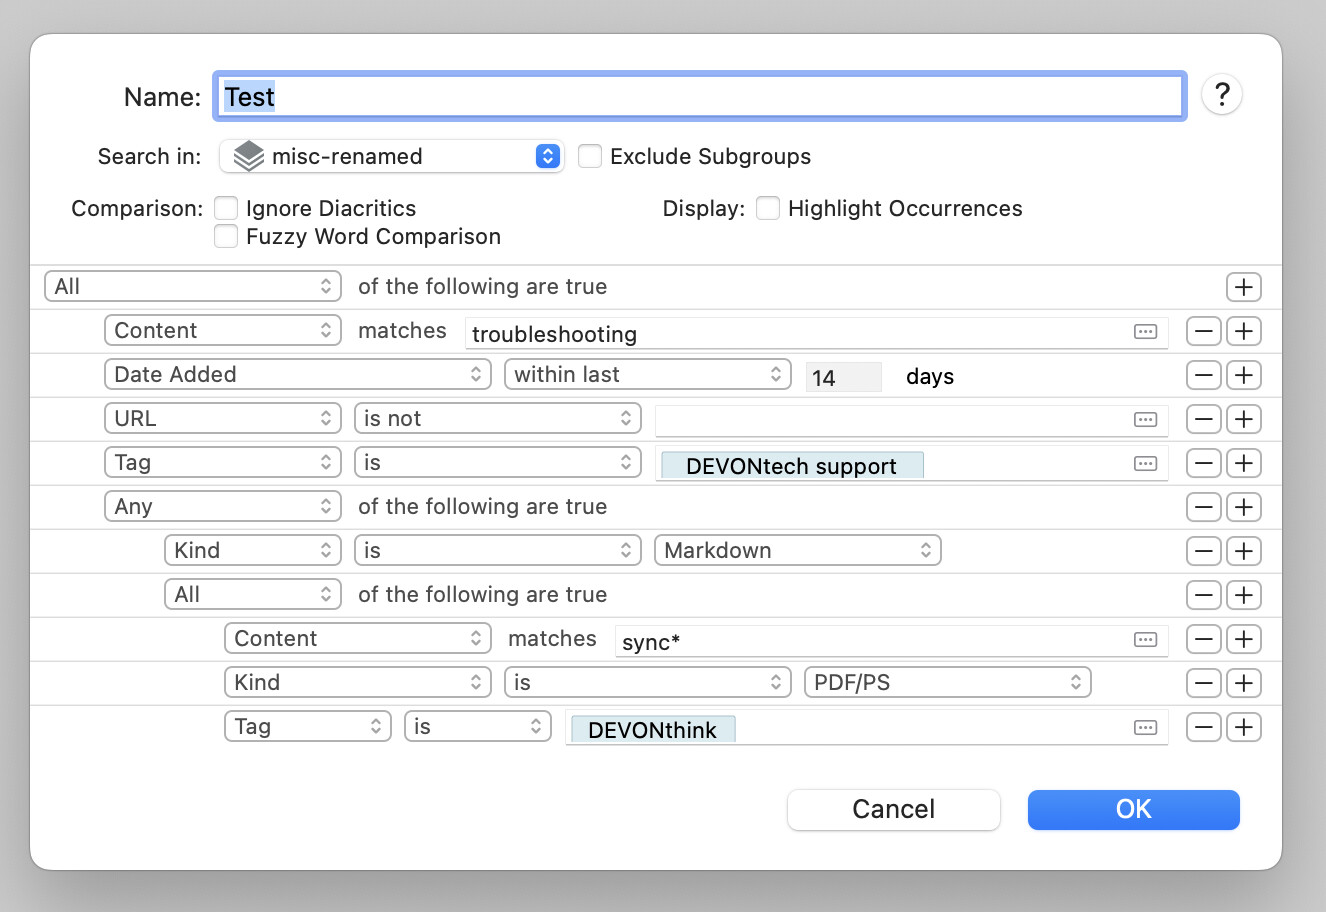Viewport: 1326px width, 912px height.
Task: Add a rule to the top-level All group
Action: pos(1243,287)
